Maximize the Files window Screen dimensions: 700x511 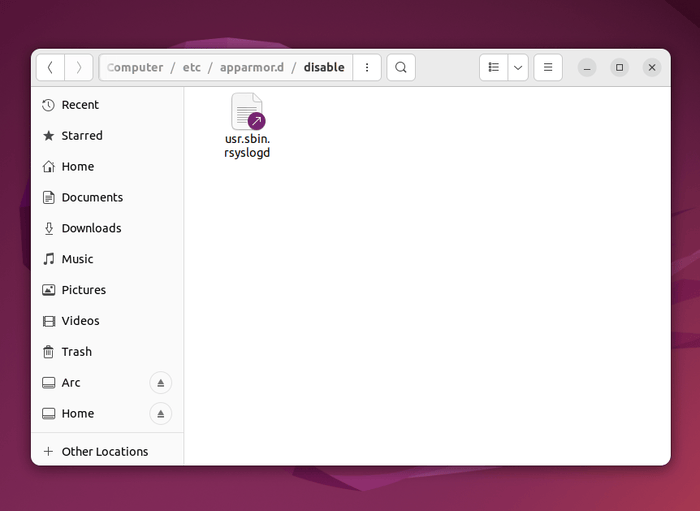[620, 67]
